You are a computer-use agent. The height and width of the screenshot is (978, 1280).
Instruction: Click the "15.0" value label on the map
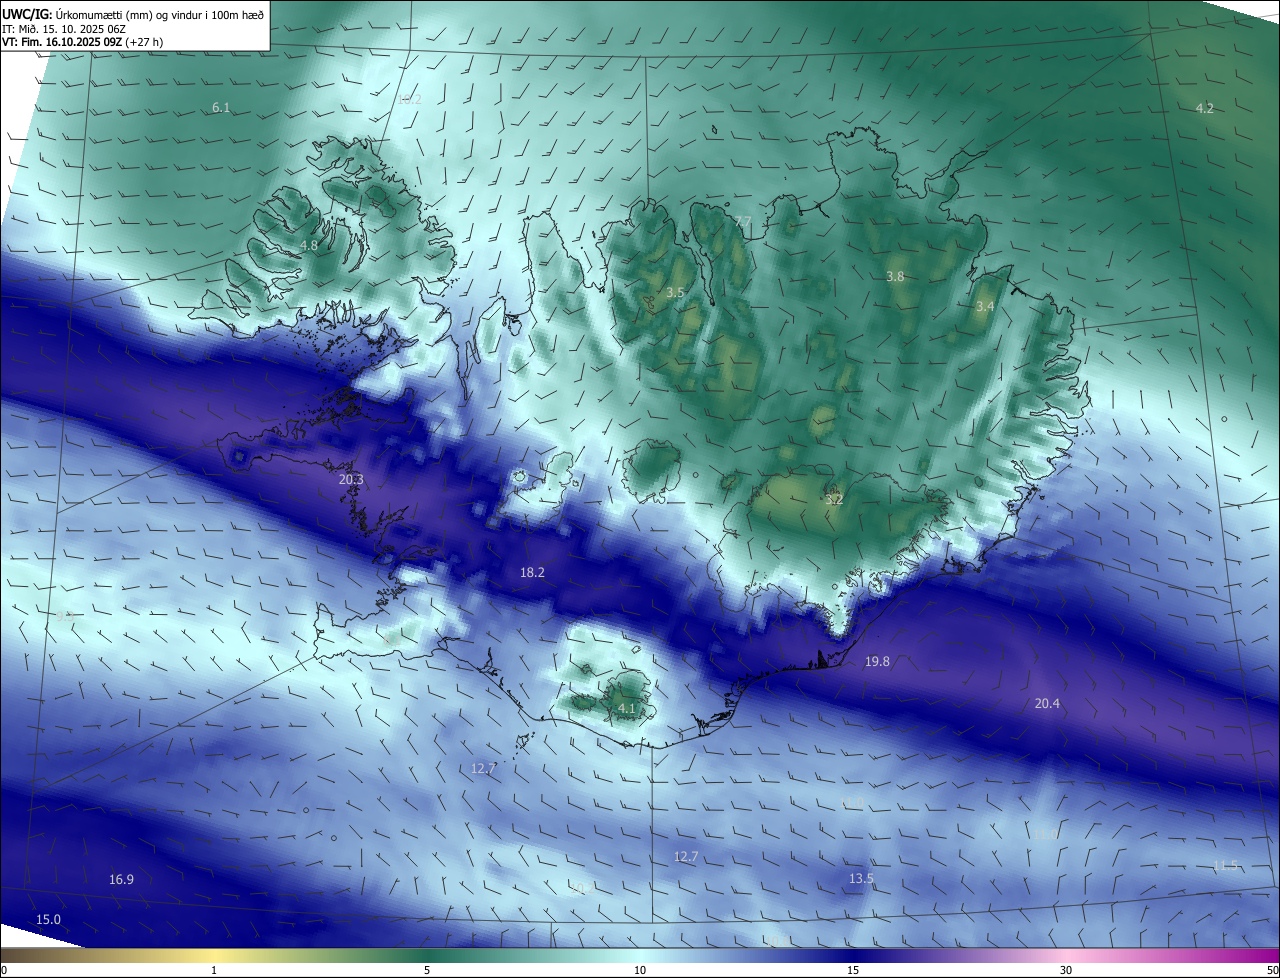click(48, 919)
